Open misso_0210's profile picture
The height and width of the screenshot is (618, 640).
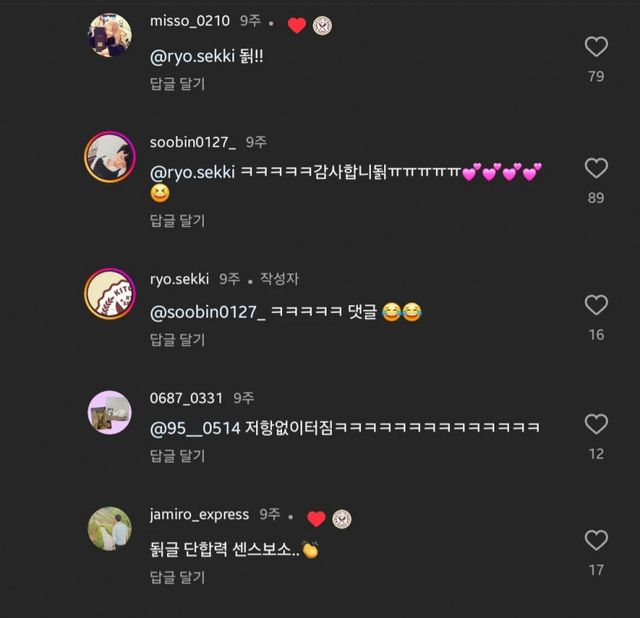[109, 35]
